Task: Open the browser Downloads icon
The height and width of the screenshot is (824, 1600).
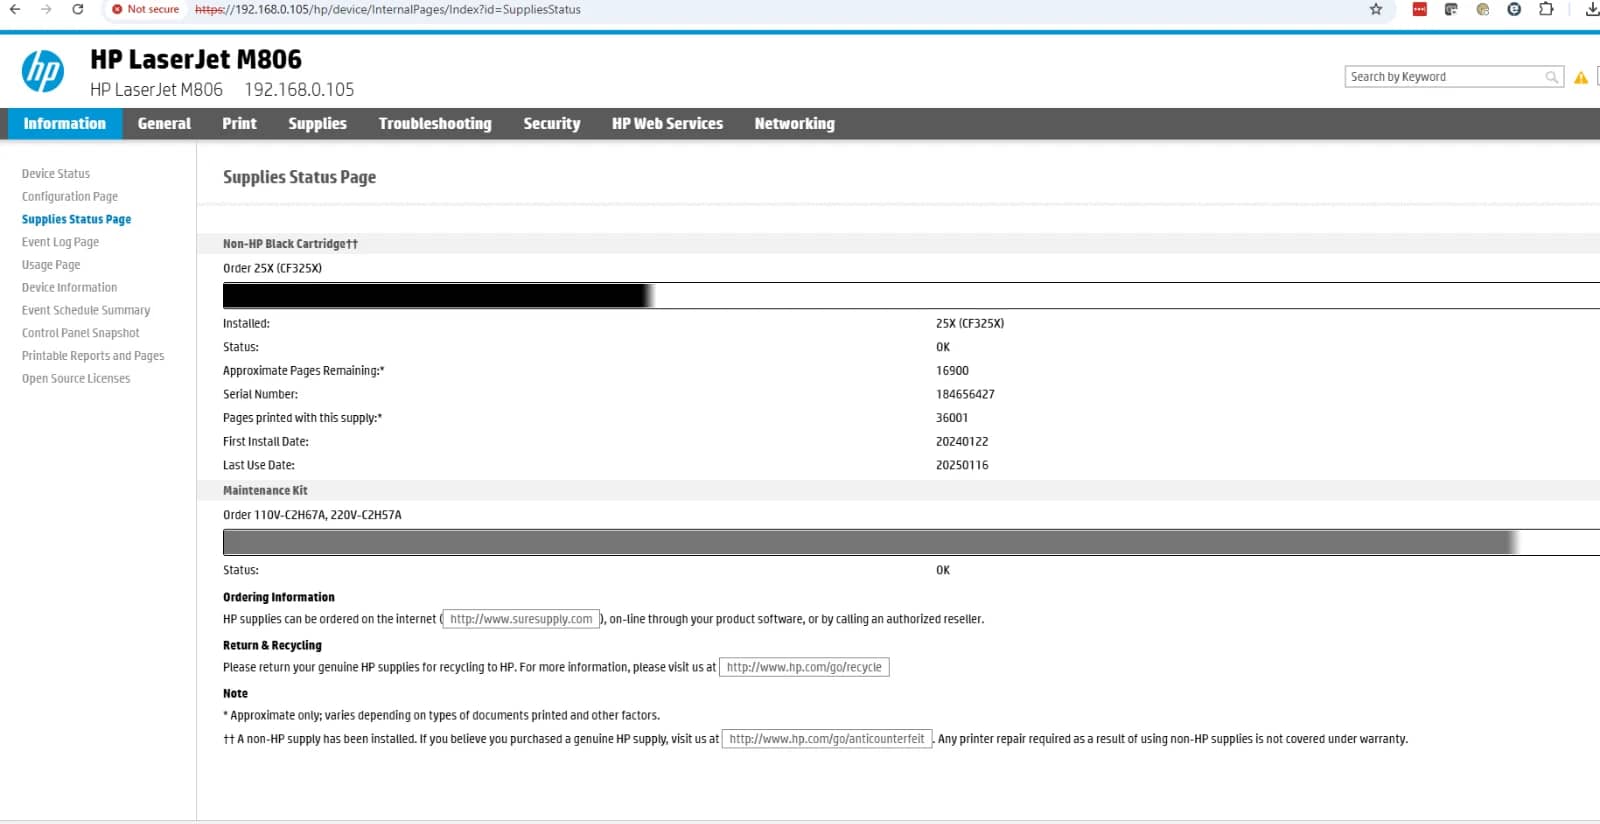Action: pos(1592,9)
